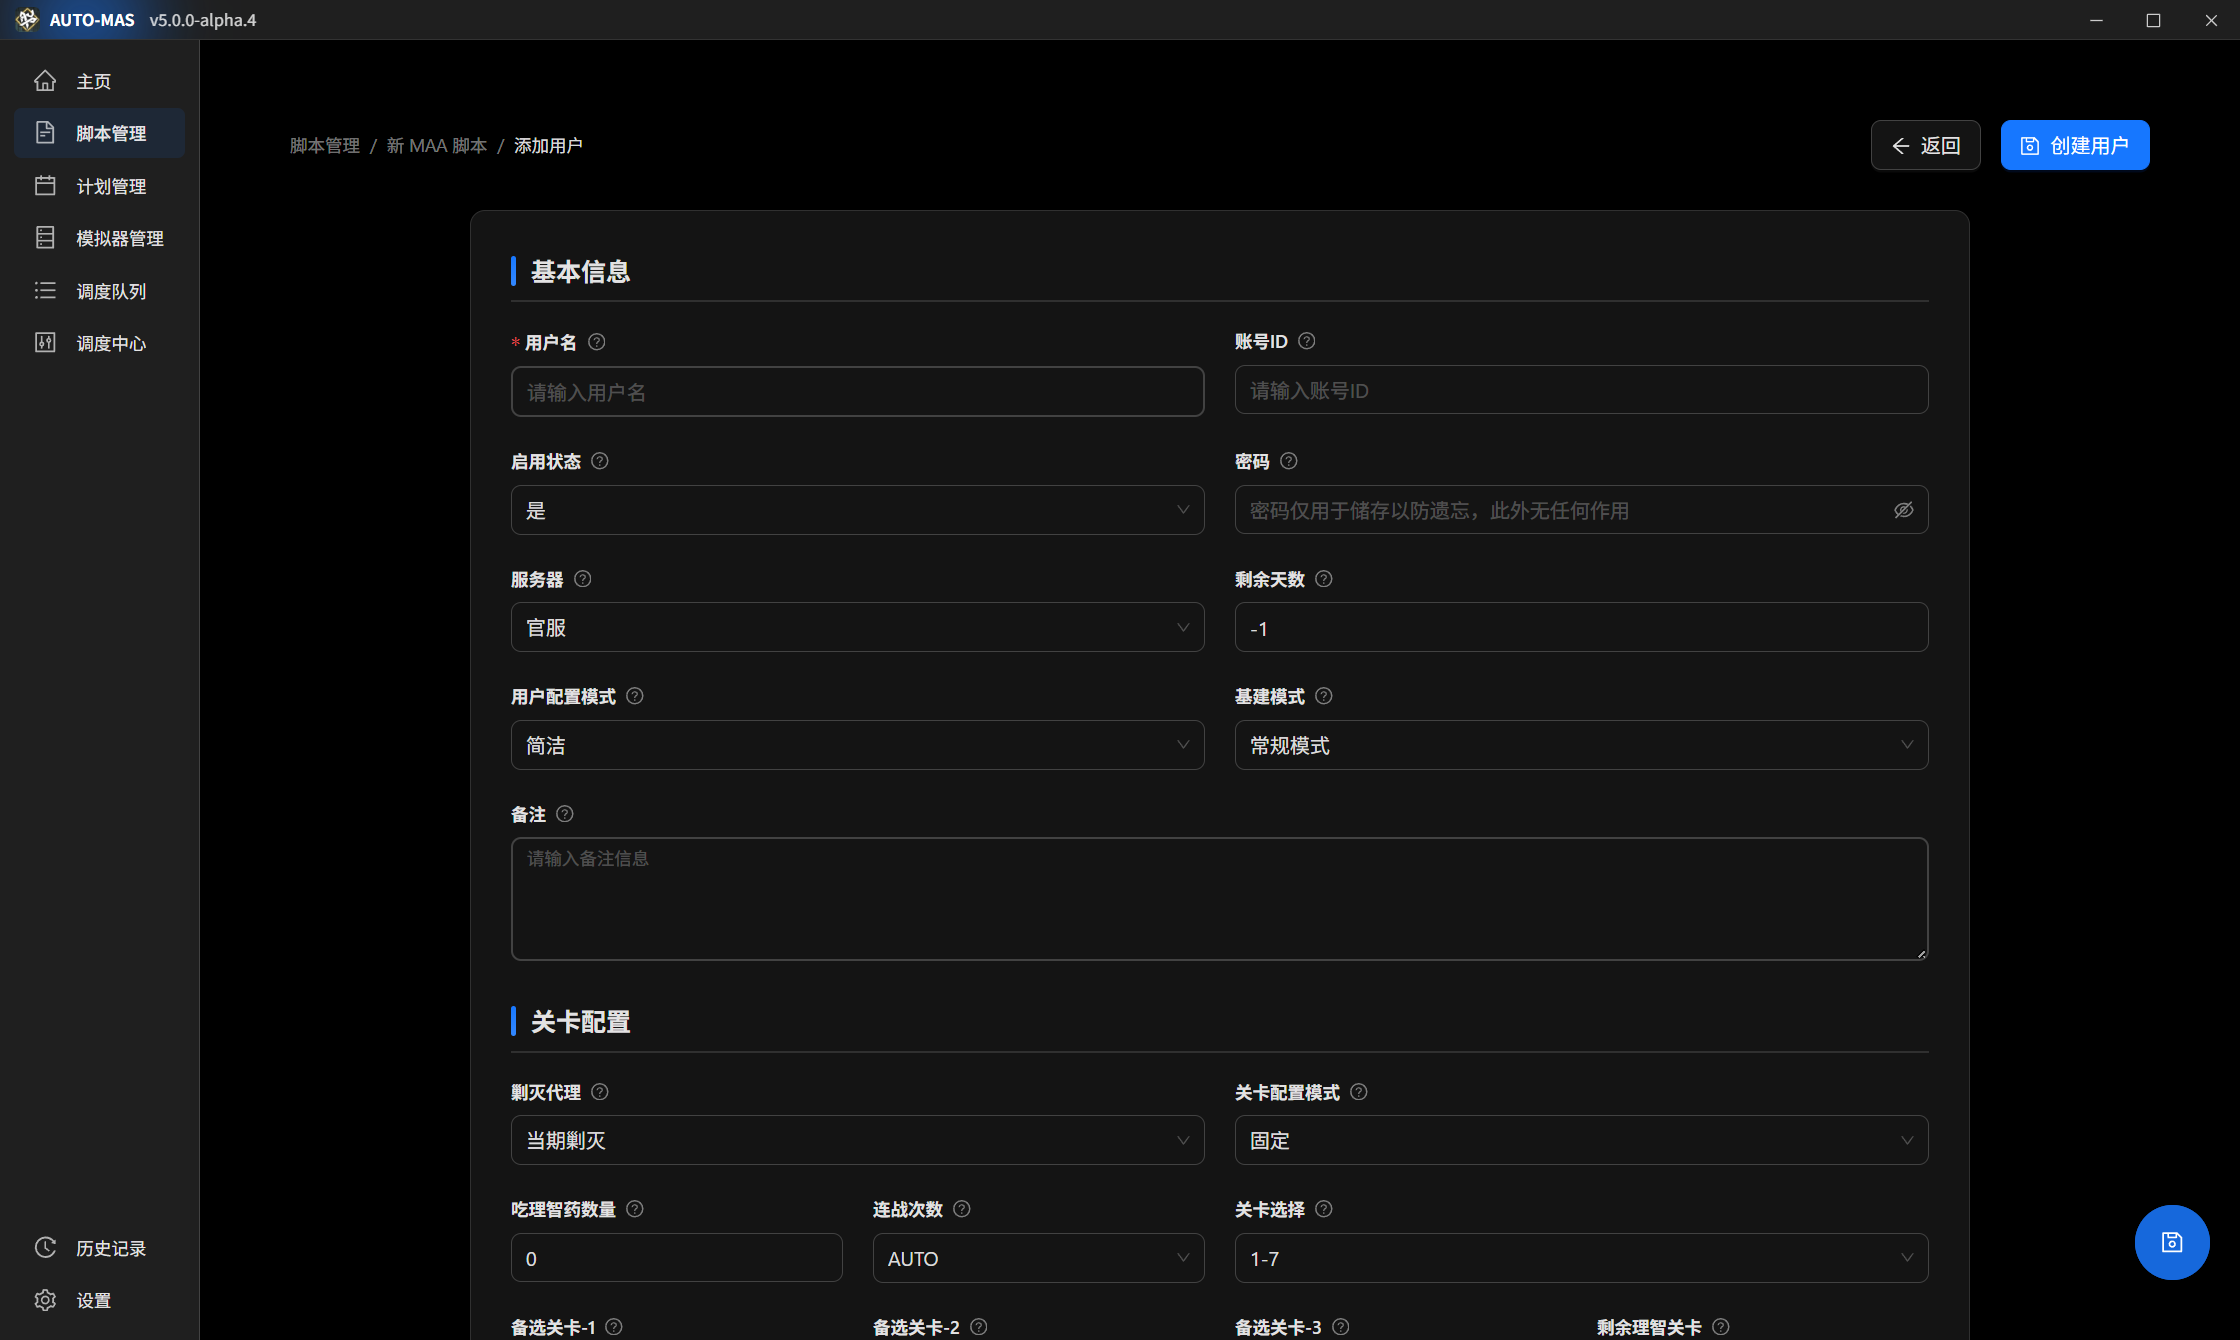The height and width of the screenshot is (1340, 2240).
Task: Click the 返回 back button
Action: point(1925,146)
